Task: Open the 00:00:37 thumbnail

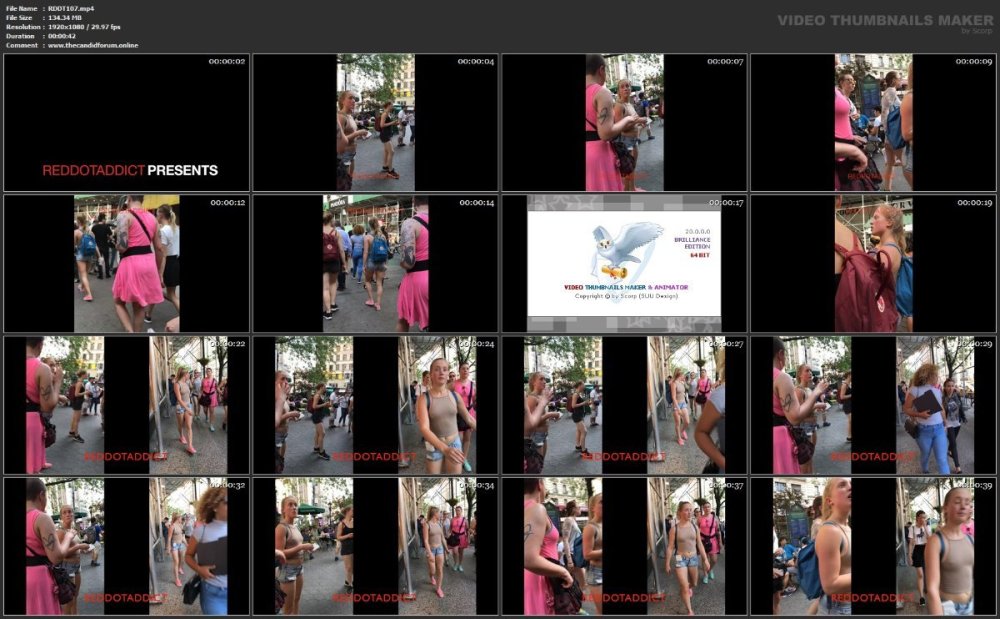Action: [x=624, y=546]
